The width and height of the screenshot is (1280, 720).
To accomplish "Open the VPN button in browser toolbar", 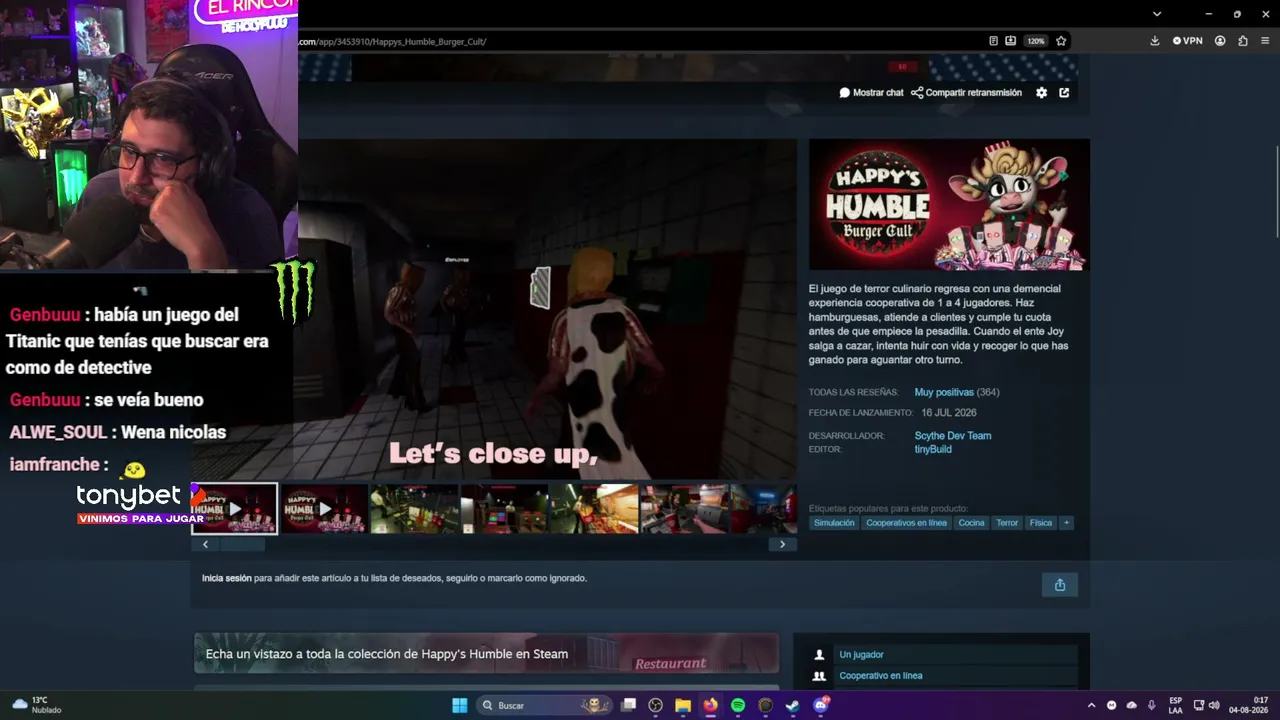I will point(1187,41).
